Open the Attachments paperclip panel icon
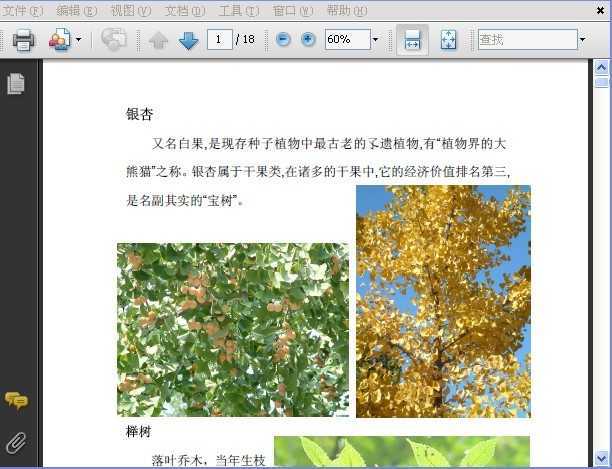Viewport: 612px width, 469px height. coord(16,443)
